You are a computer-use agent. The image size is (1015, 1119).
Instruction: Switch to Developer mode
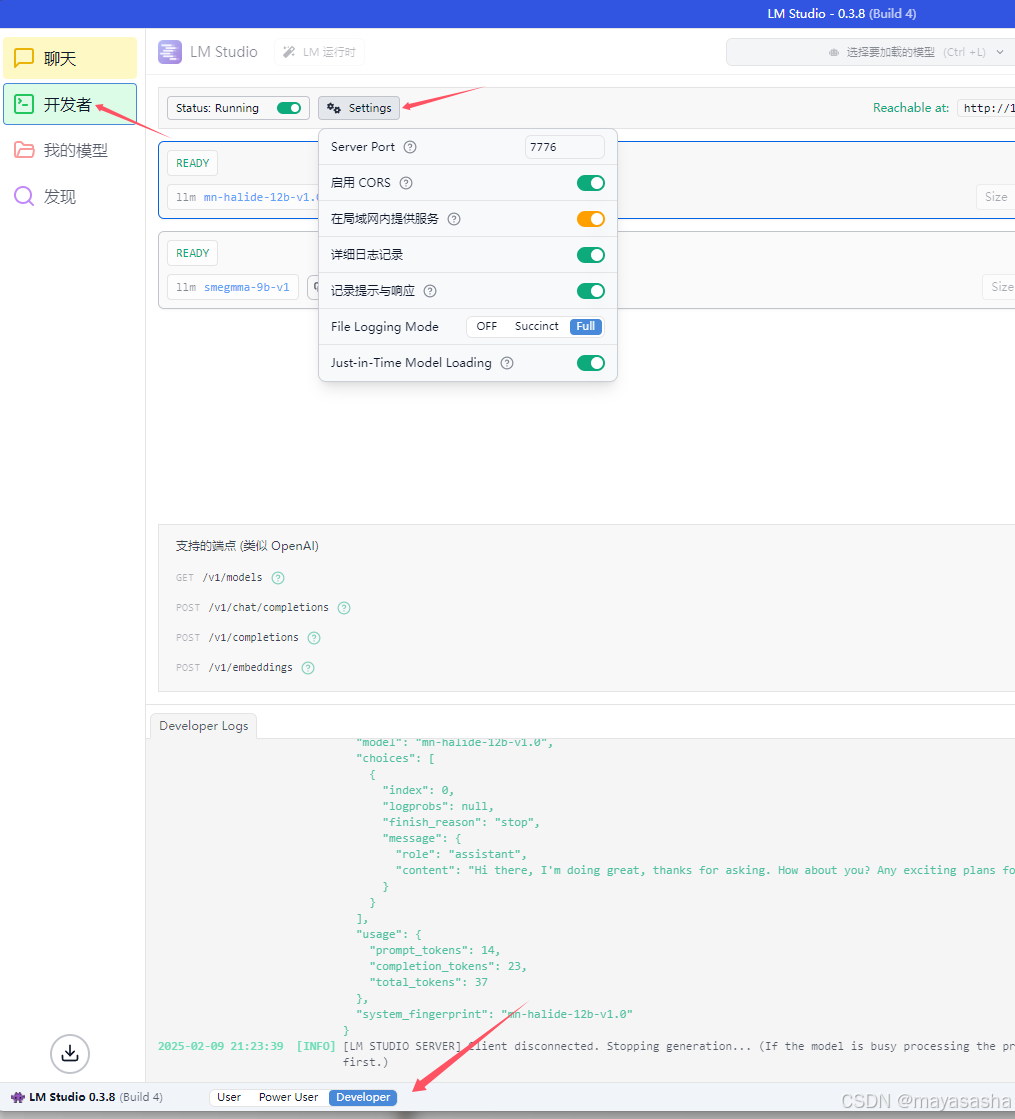pos(363,1098)
